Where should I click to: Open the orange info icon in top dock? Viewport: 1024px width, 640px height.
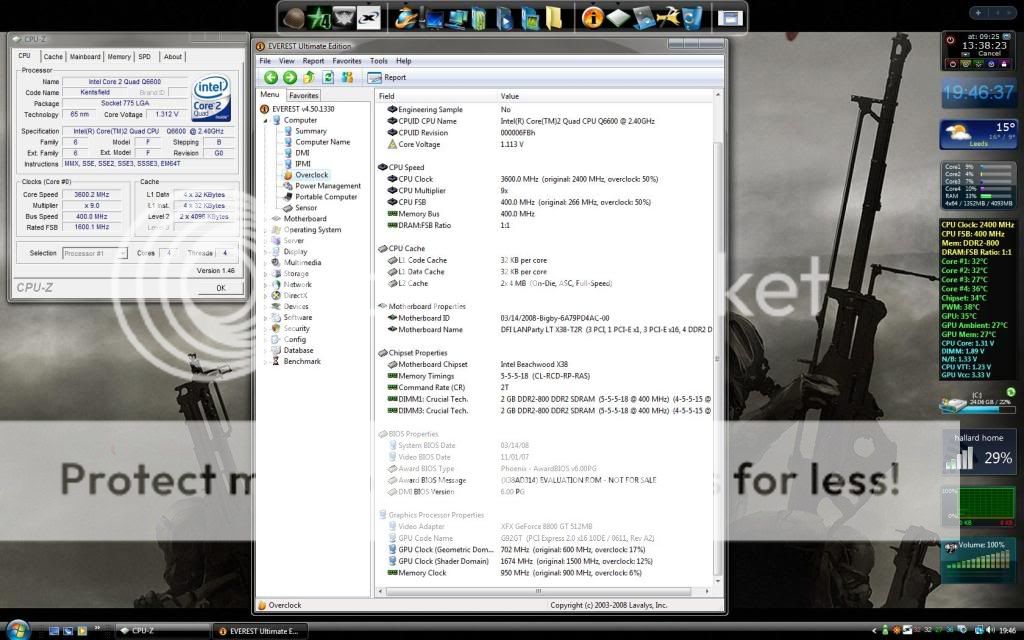point(592,18)
